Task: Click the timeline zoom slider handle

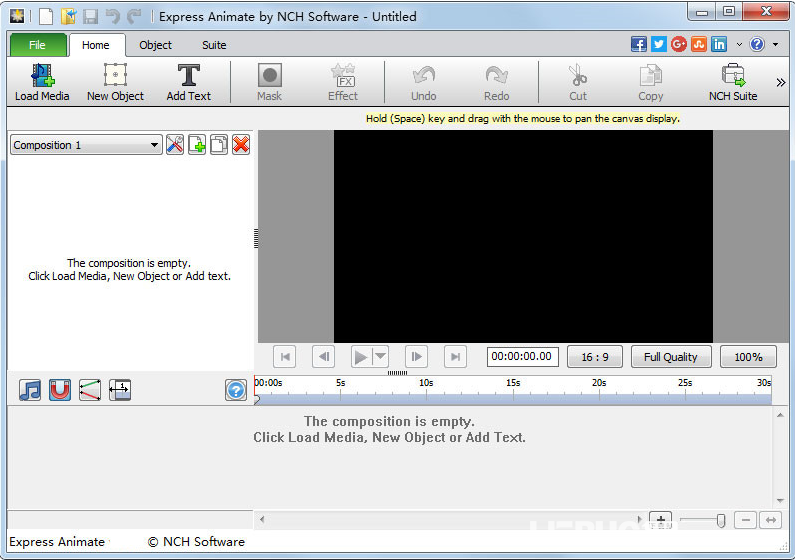Action: [721, 520]
